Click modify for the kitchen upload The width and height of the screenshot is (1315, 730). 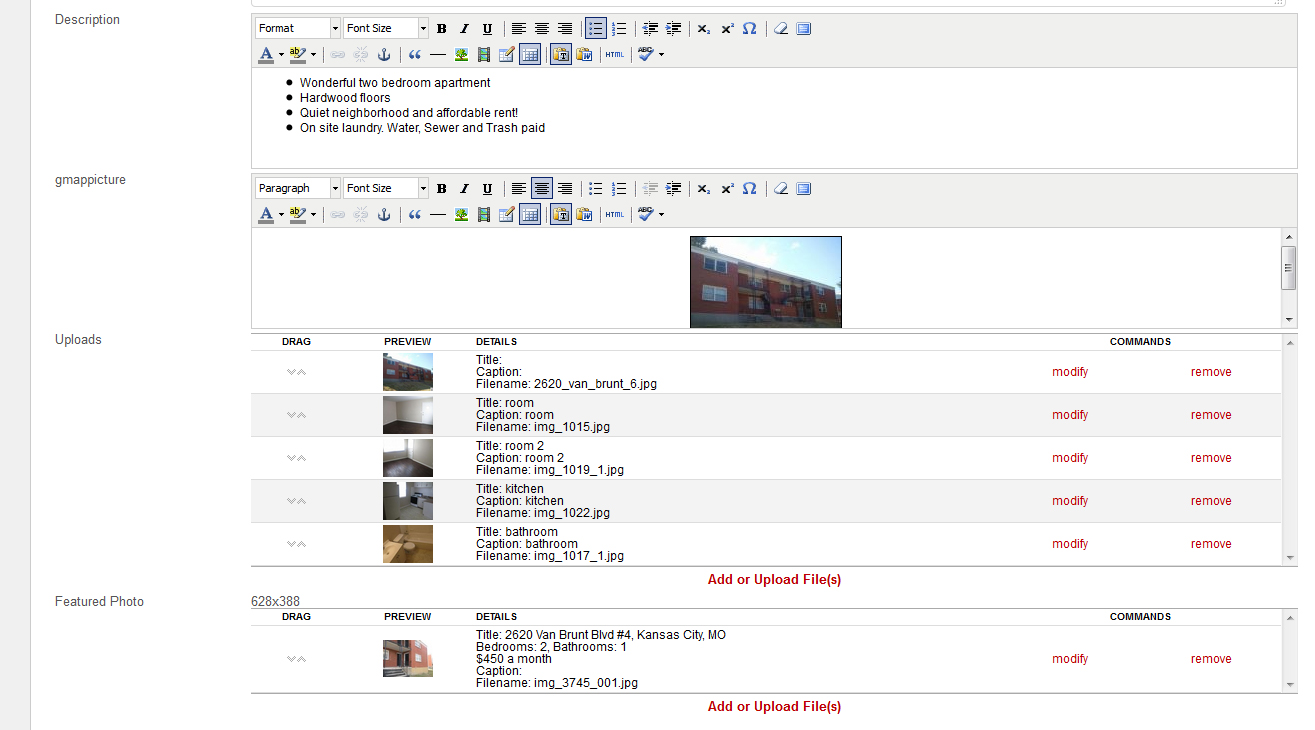coord(1069,501)
